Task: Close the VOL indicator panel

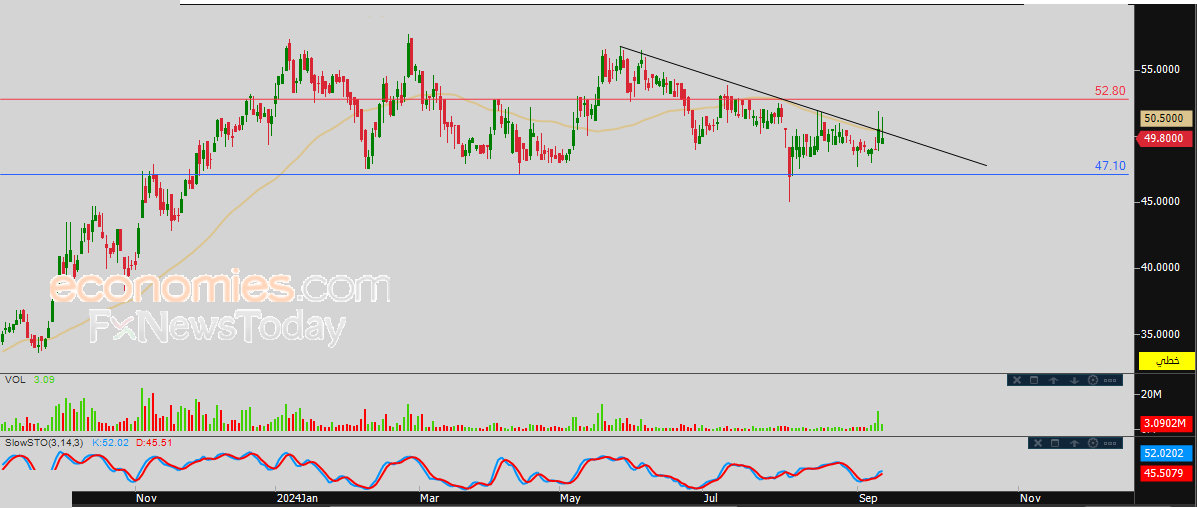Action: pyautogui.click(x=1017, y=380)
